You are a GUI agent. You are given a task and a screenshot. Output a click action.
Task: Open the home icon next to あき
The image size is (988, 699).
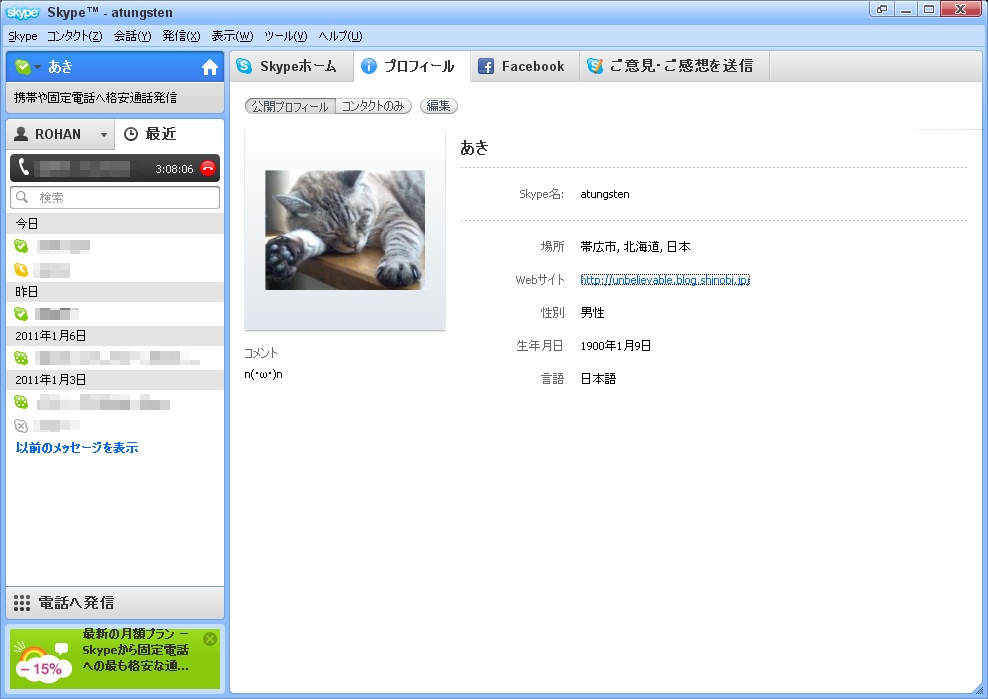click(x=210, y=67)
